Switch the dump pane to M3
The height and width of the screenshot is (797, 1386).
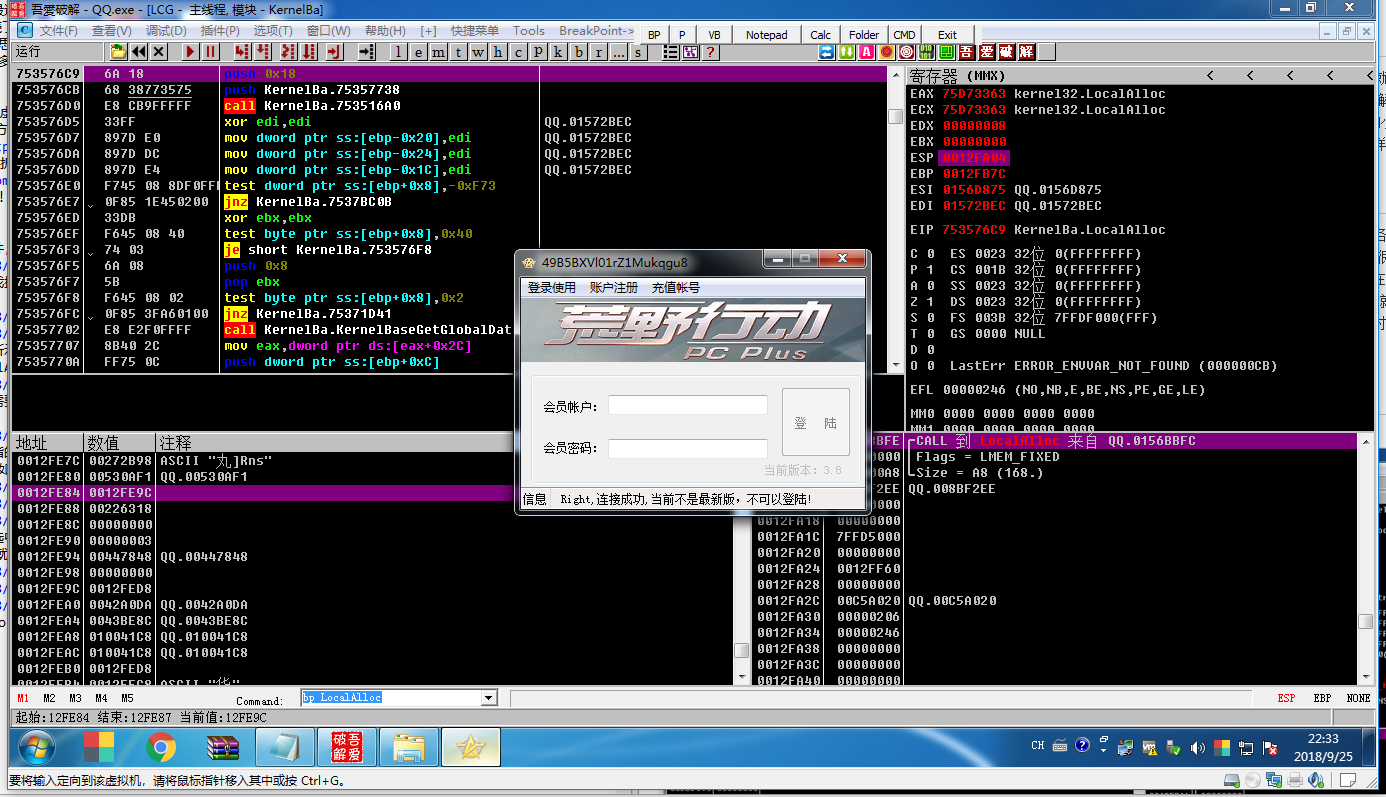[x=75, y=698]
